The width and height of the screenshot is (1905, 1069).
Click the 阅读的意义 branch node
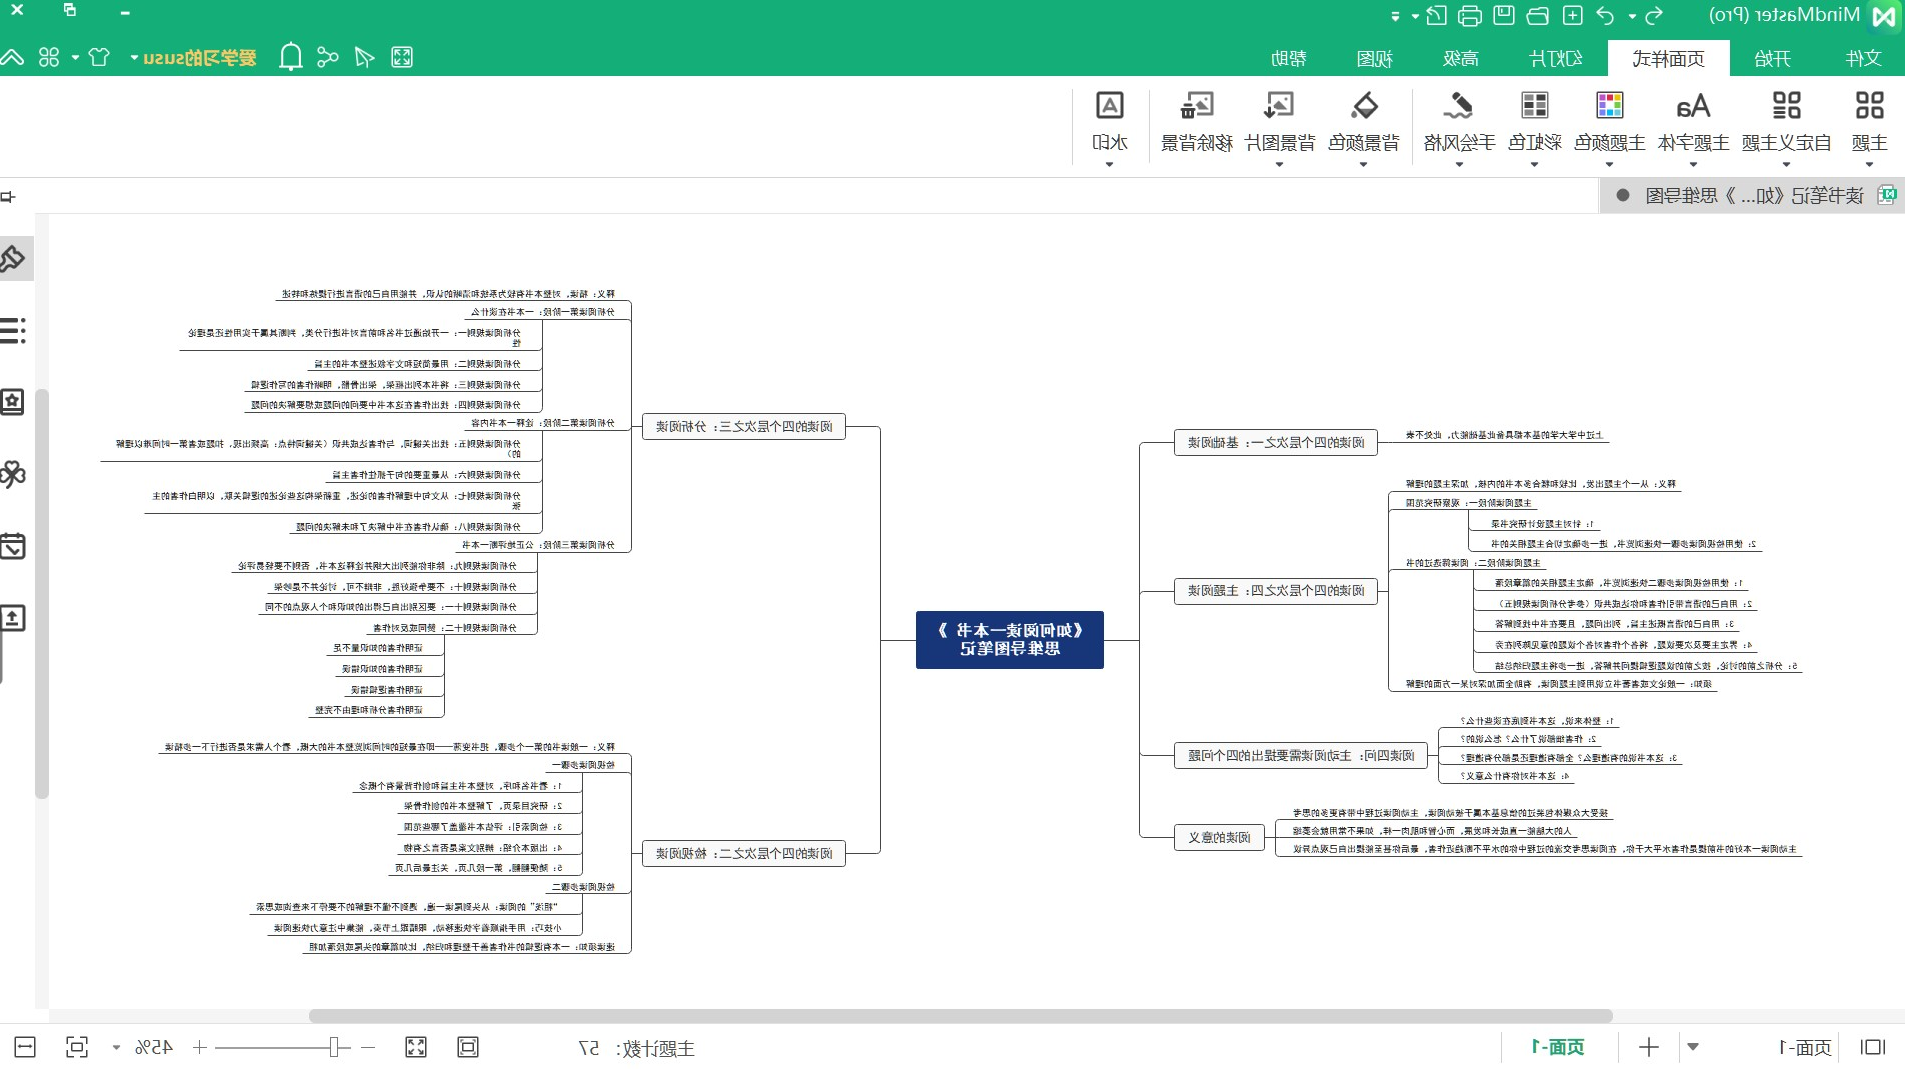click(x=1219, y=837)
